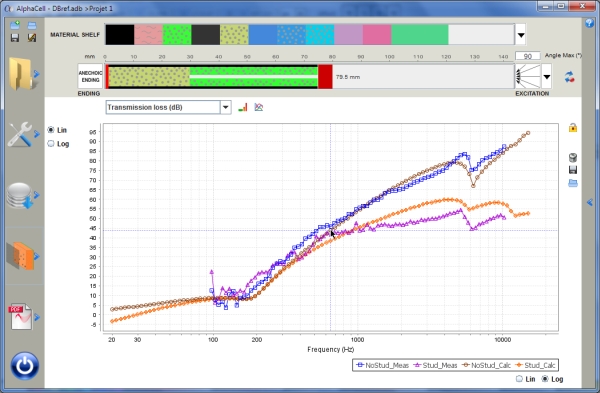
Task: Select Log for the vertical axis
Action: pos(51,144)
